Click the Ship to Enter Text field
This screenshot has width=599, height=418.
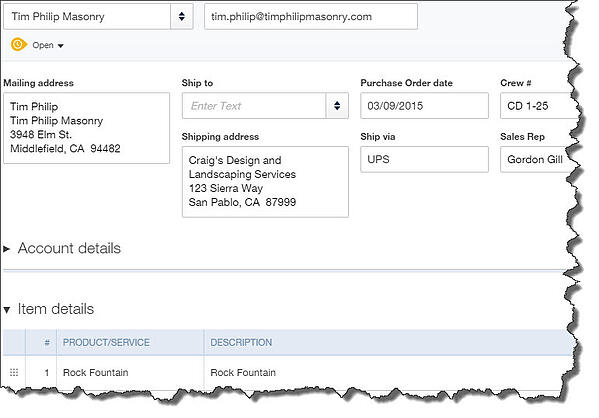click(x=254, y=105)
